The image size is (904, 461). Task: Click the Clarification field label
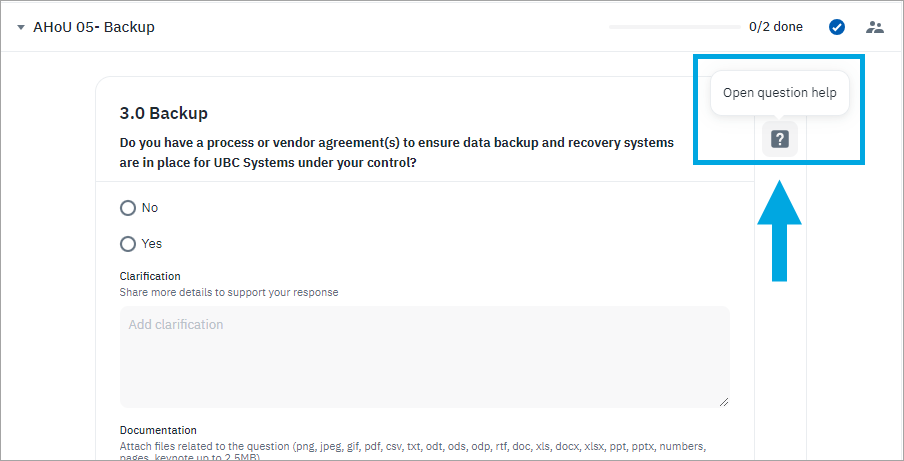[x=150, y=276]
